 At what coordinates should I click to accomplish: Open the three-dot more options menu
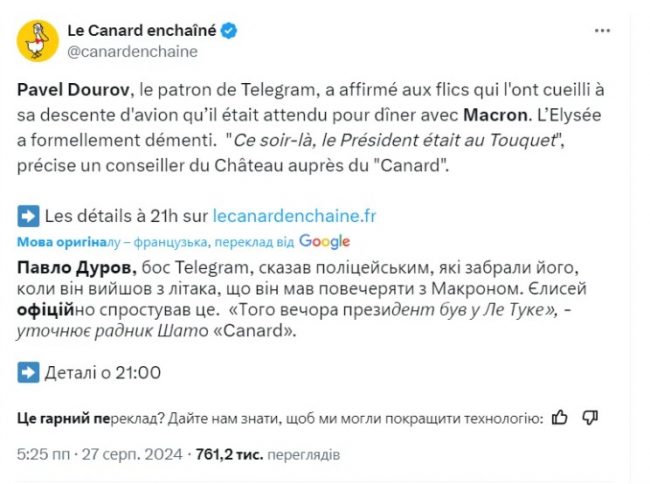602,31
